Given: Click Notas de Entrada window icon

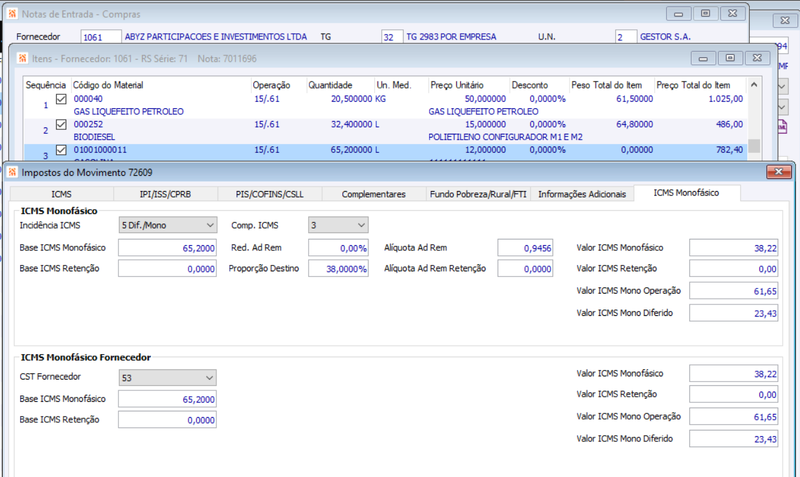Looking at the screenshot, I should (13, 14).
